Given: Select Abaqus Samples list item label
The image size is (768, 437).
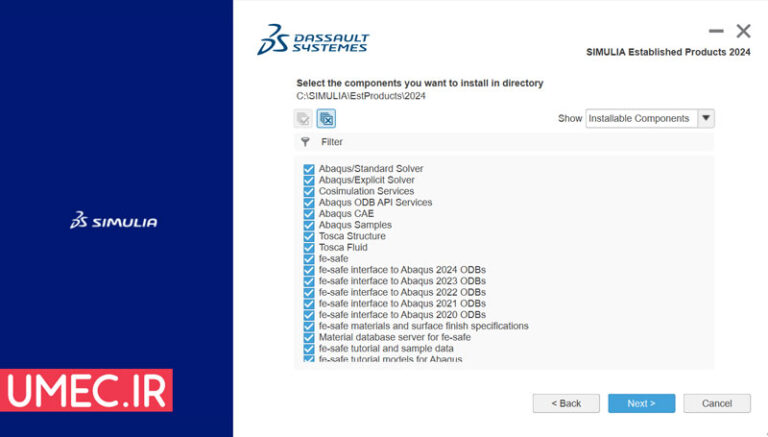Looking at the screenshot, I should (355, 225).
